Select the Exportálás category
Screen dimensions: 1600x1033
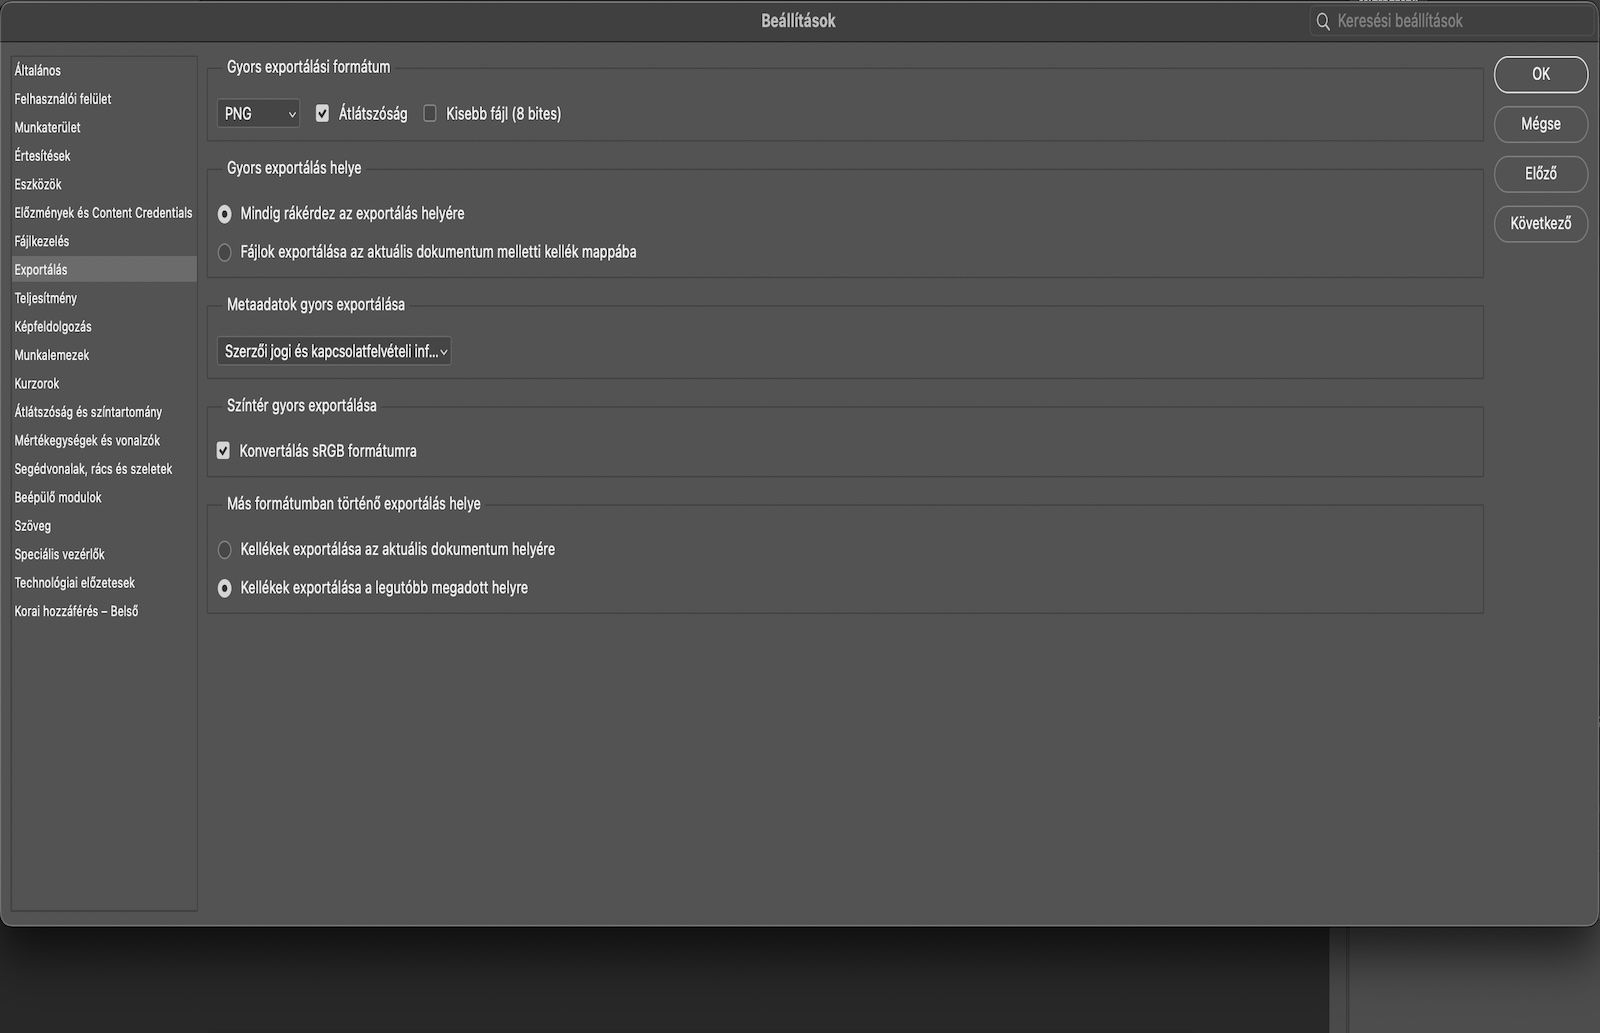pyautogui.click(x=104, y=270)
